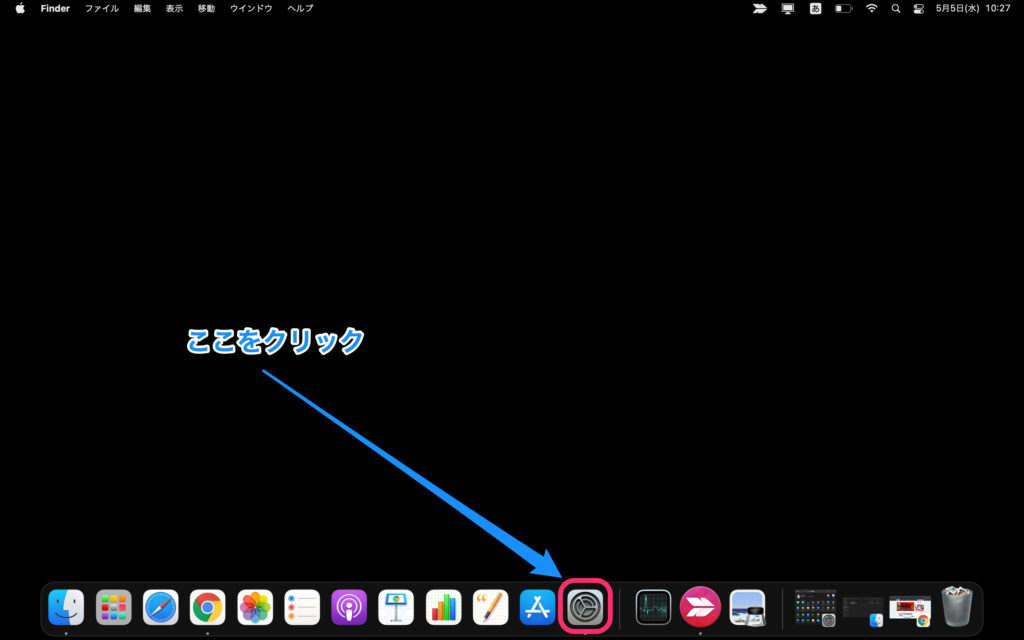Open the Wi-Fi status menu

coord(872,8)
